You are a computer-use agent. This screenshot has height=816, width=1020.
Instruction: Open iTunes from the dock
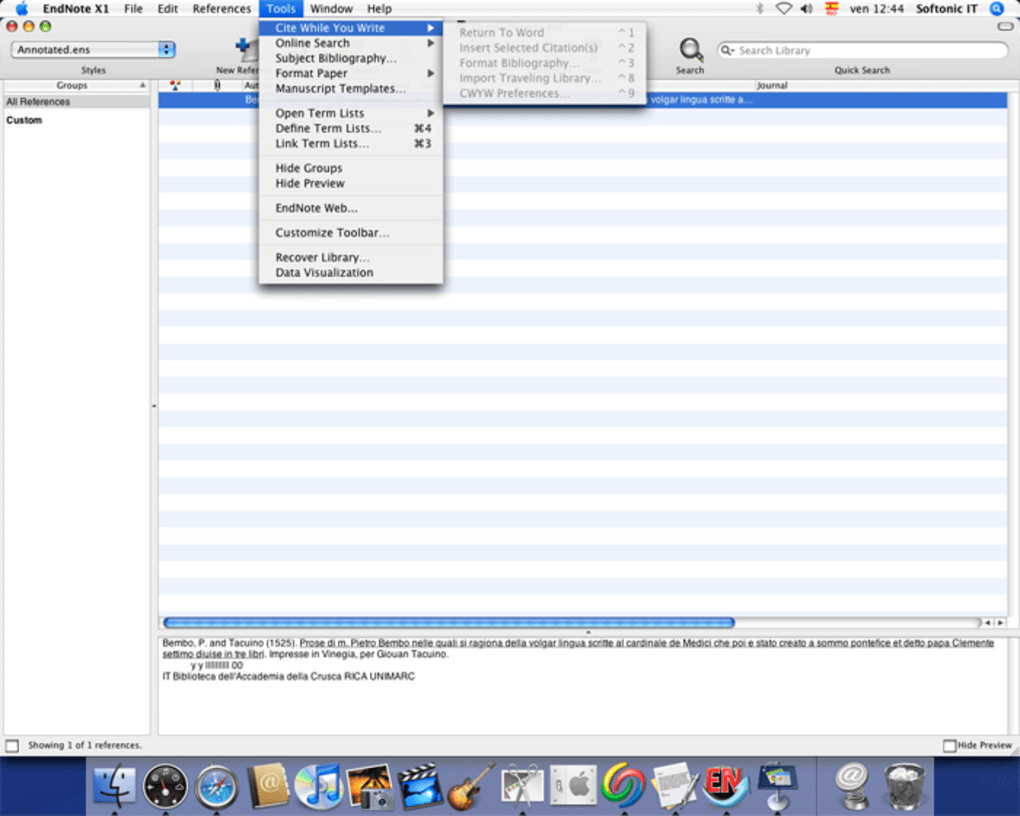(x=317, y=786)
